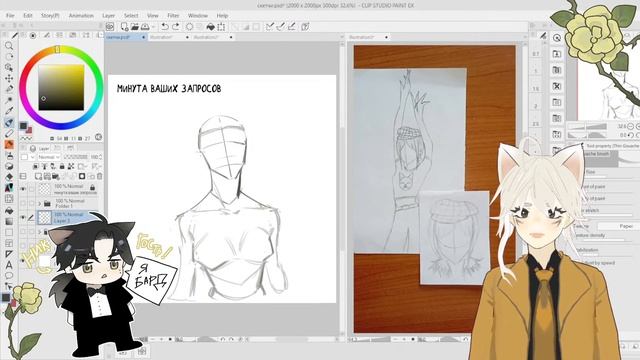Viewport: 640px width, 360px height.
Task: Select the Eyedropper tool
Action: pyautogui.click(x=9, y=111)
